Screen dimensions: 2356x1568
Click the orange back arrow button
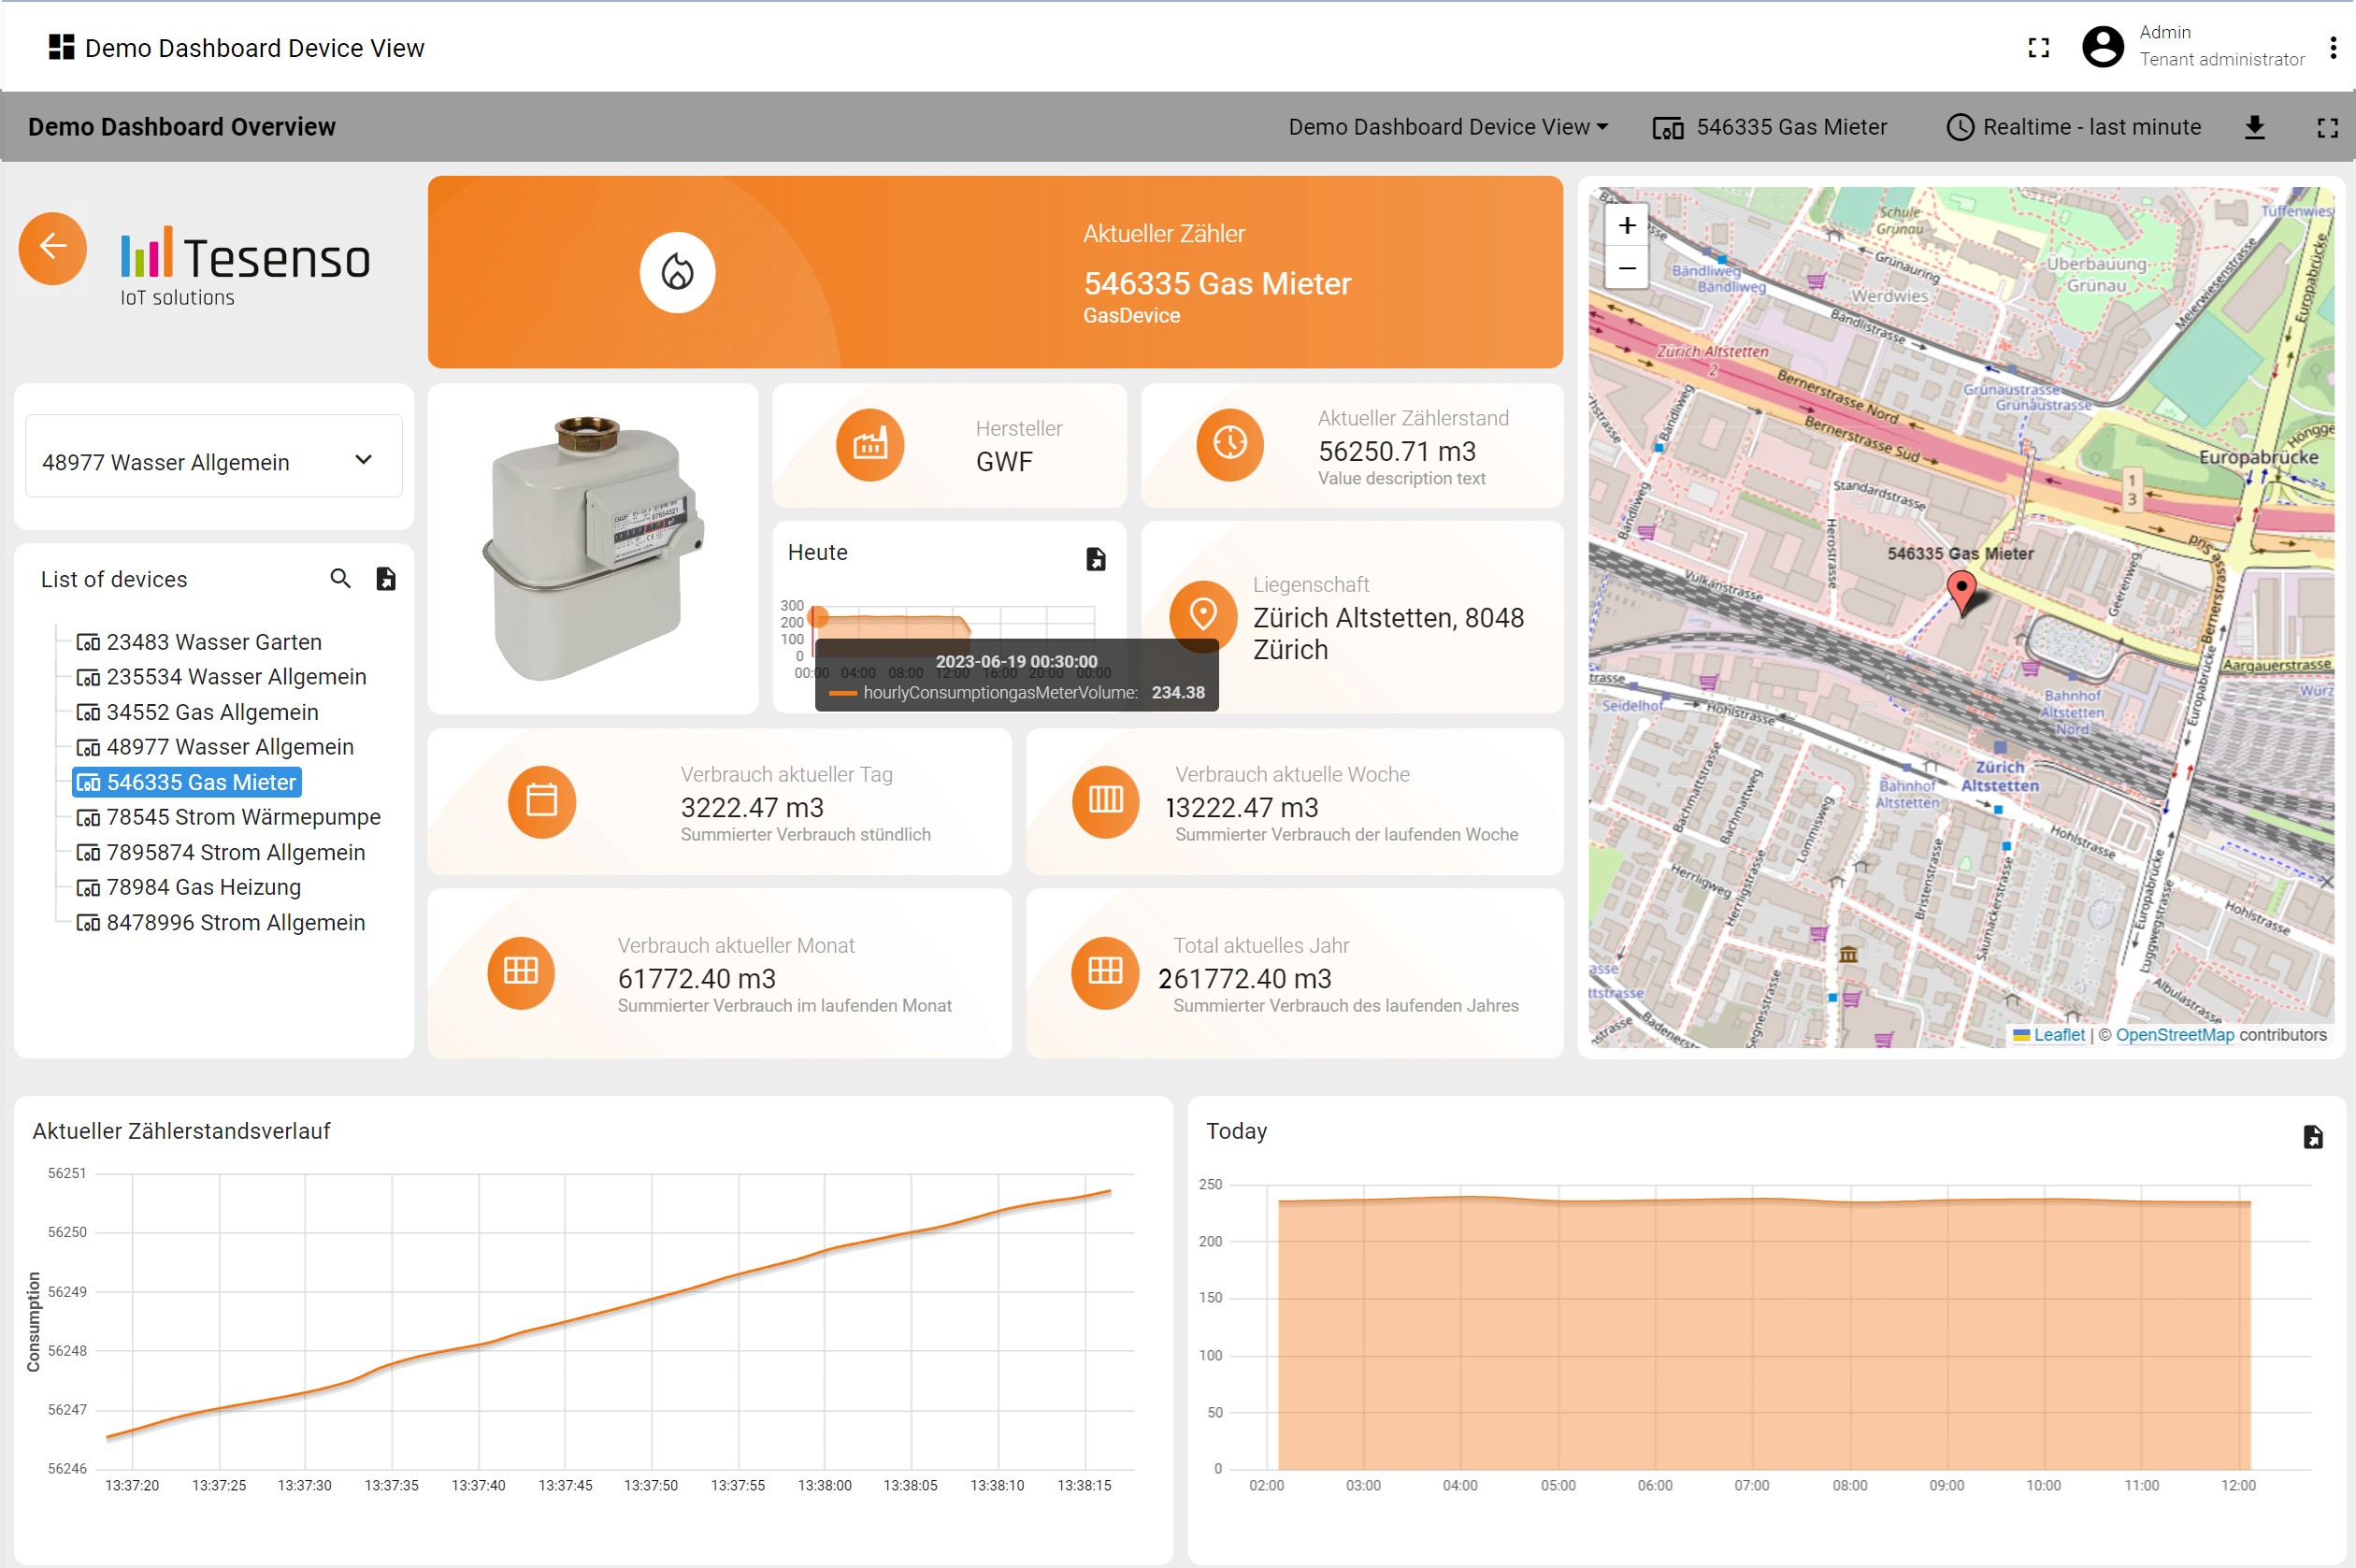tap(53, 247)
